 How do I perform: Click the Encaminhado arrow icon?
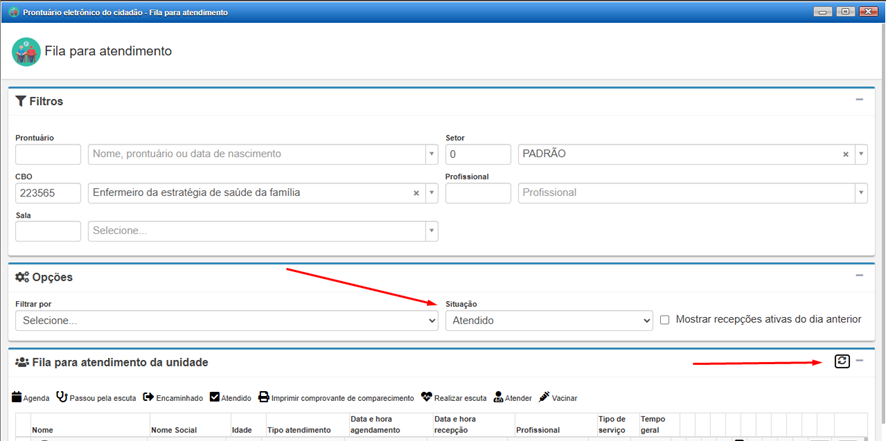(149, 397)
